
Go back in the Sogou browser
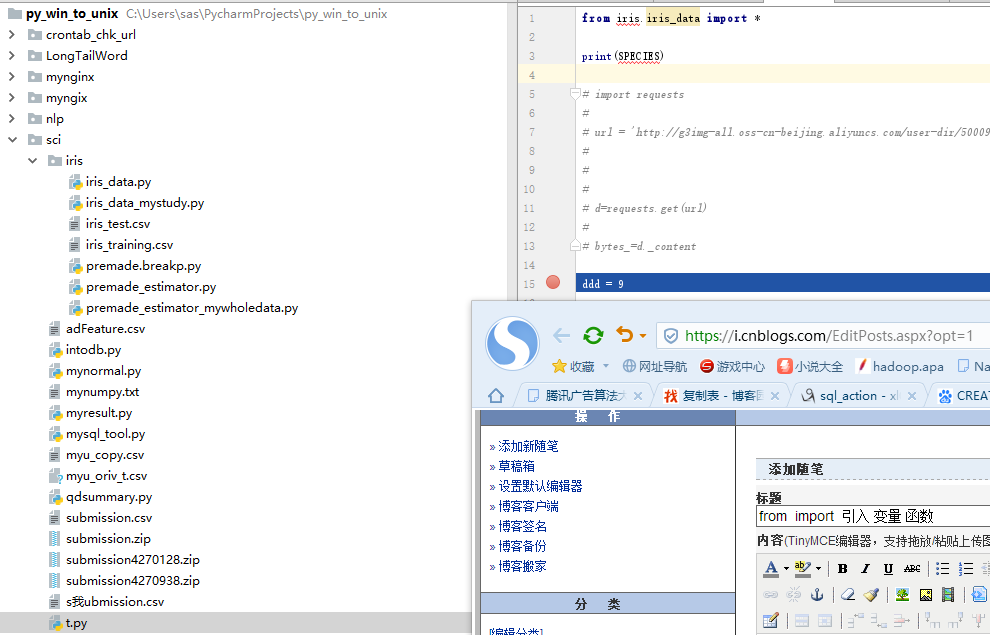(x=561, y=335)
